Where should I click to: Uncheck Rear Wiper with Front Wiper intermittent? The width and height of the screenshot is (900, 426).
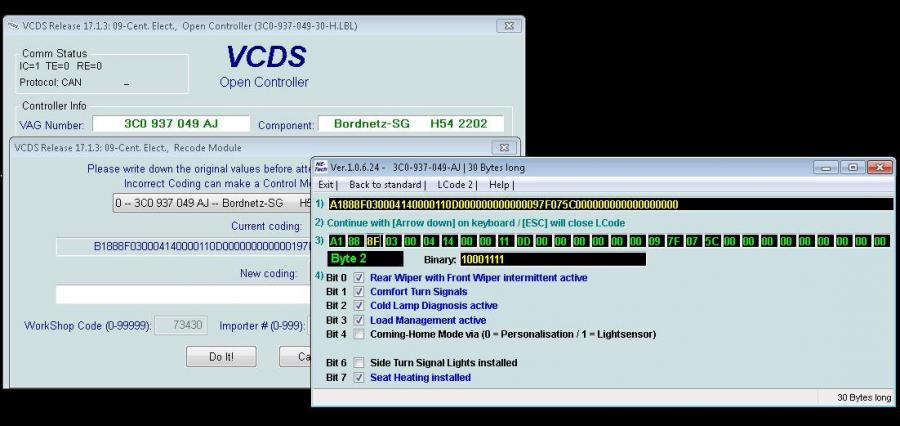point(359,277)
